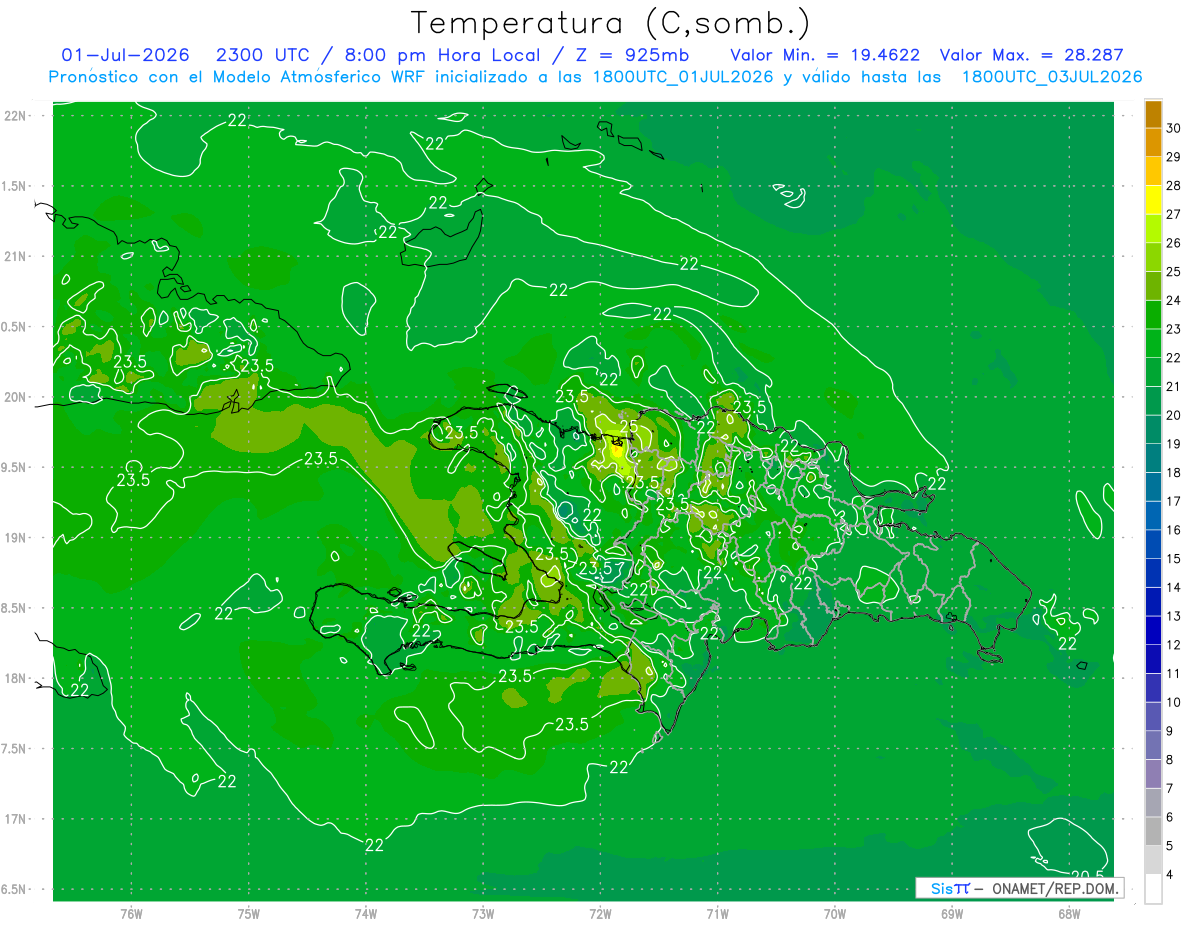Click the dark blue 13 degree legend swatch
Viewport: 1200px width, 927px height.
coord(1153,602)
